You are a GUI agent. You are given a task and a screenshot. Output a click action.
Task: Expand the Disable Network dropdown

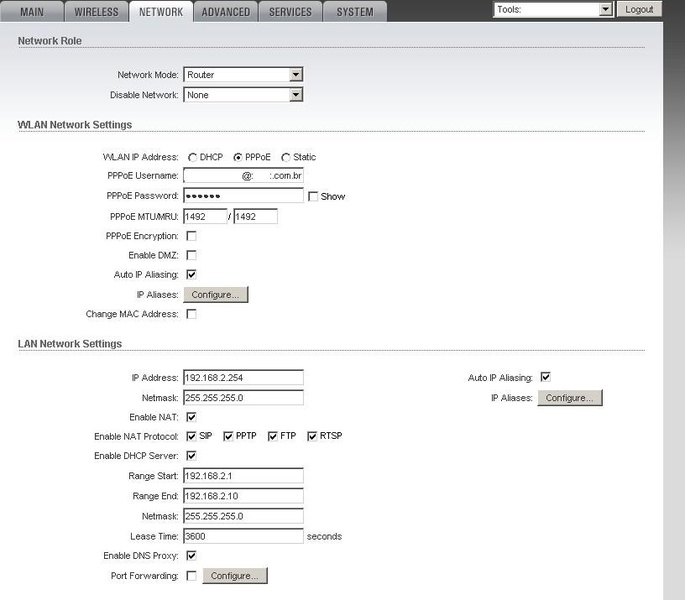point(243,95)
